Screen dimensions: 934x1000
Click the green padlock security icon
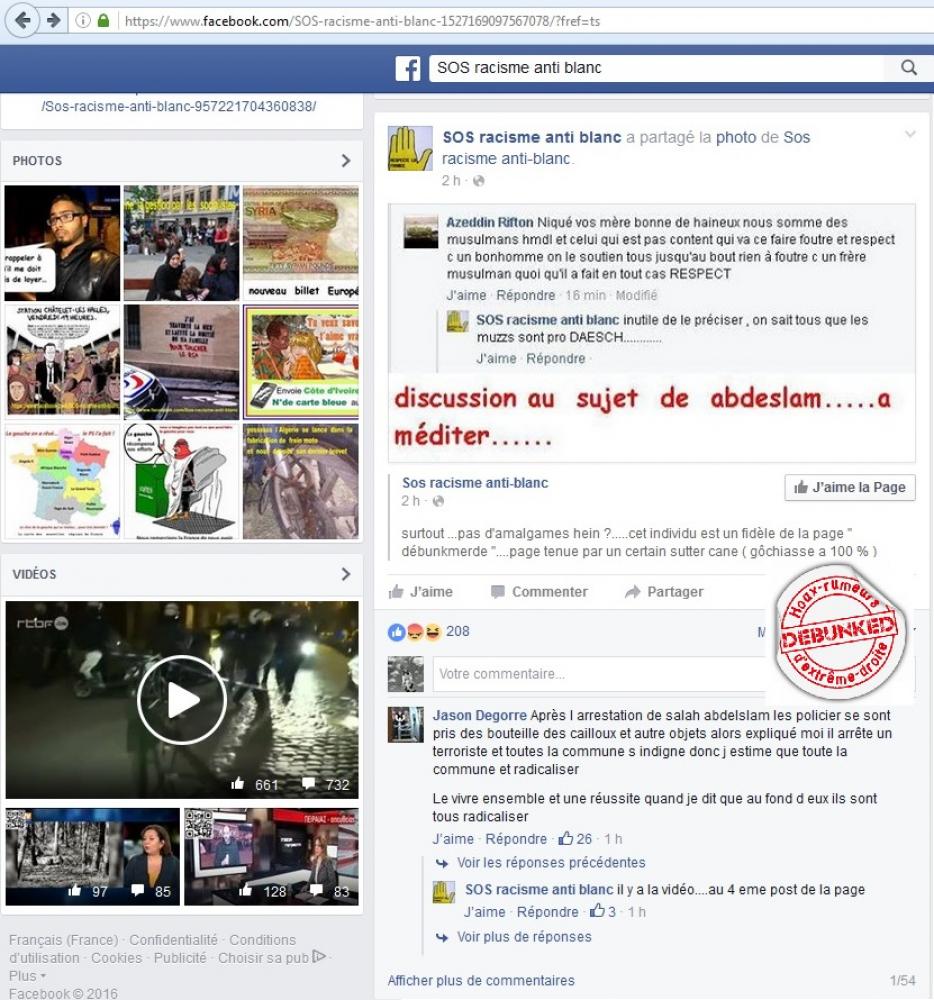click(x=103, y=20)
